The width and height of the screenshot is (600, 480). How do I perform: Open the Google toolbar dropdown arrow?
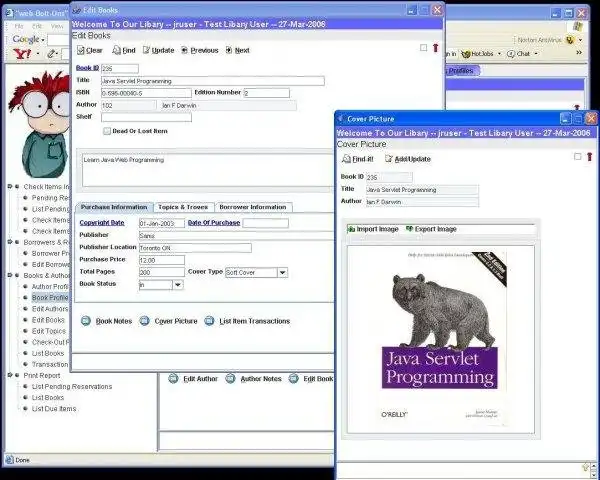tap(43, 40)
